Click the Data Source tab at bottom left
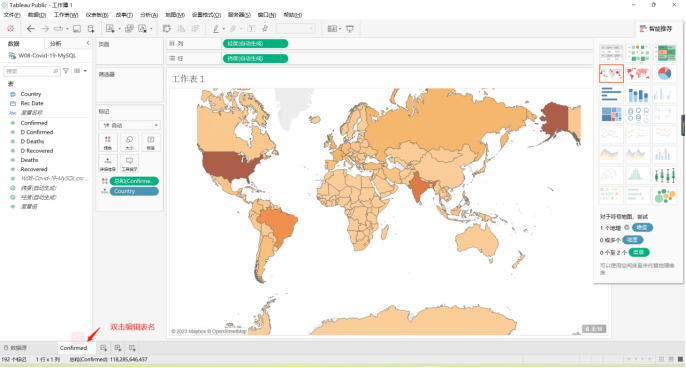Screen dimensions: 686x368 coord(15,348)
